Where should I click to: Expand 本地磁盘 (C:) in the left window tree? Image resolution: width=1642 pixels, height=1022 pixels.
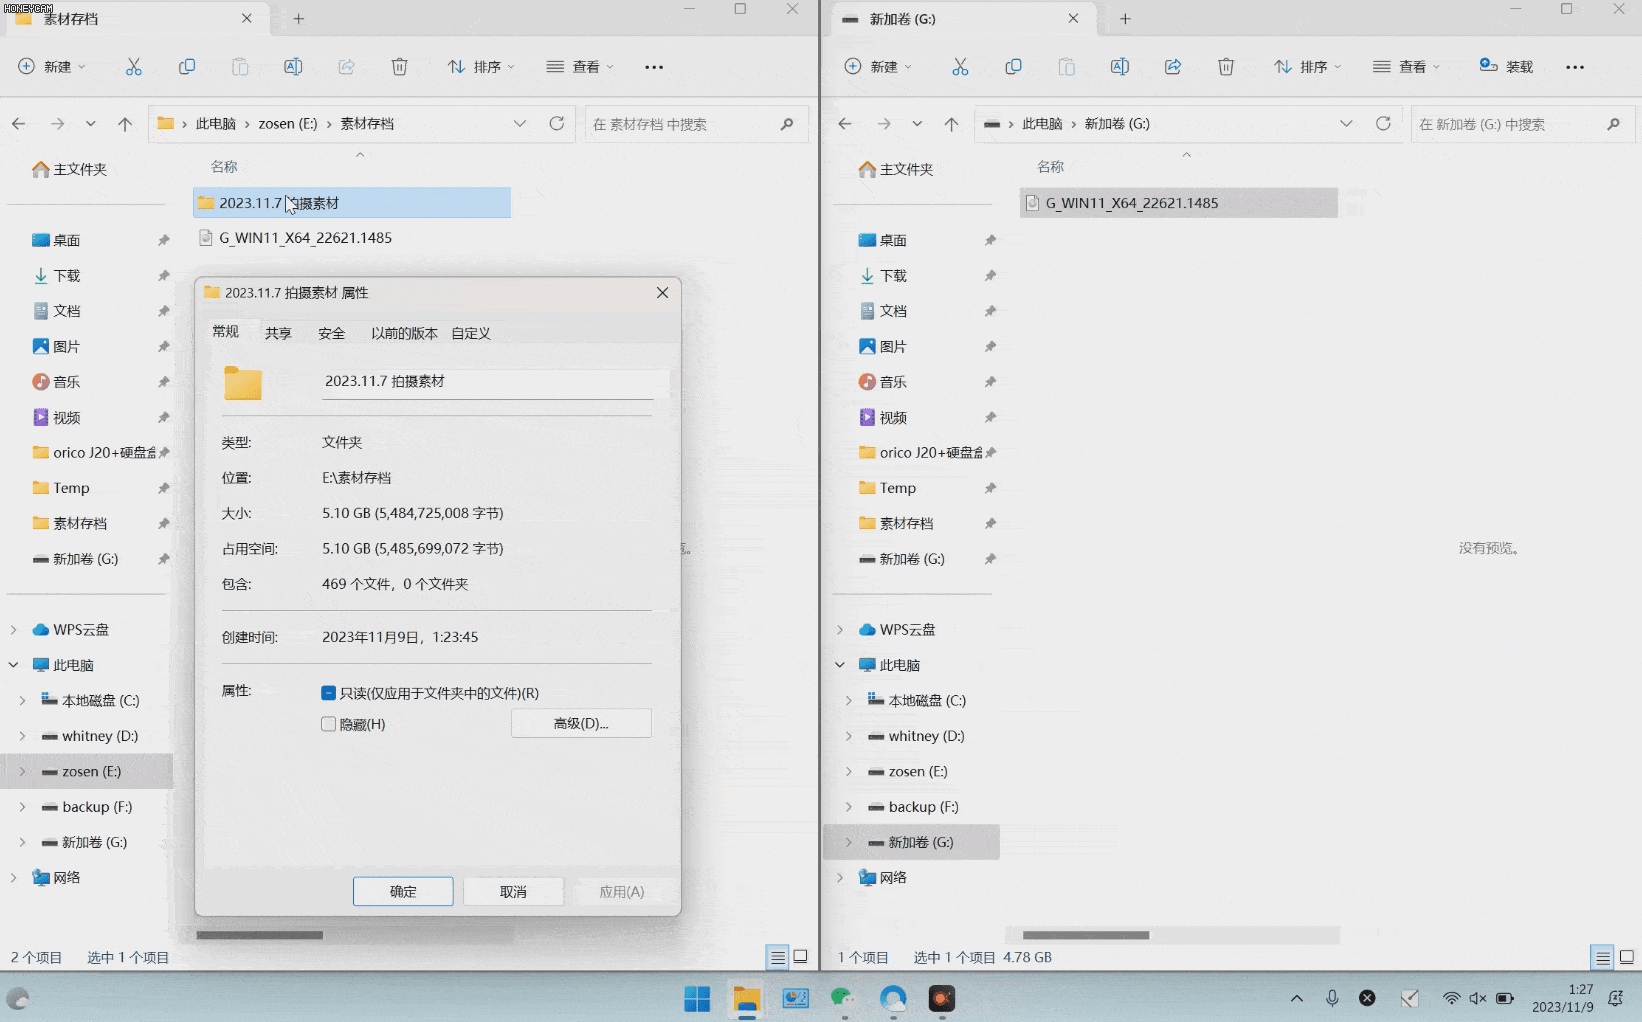coord(22,701)
